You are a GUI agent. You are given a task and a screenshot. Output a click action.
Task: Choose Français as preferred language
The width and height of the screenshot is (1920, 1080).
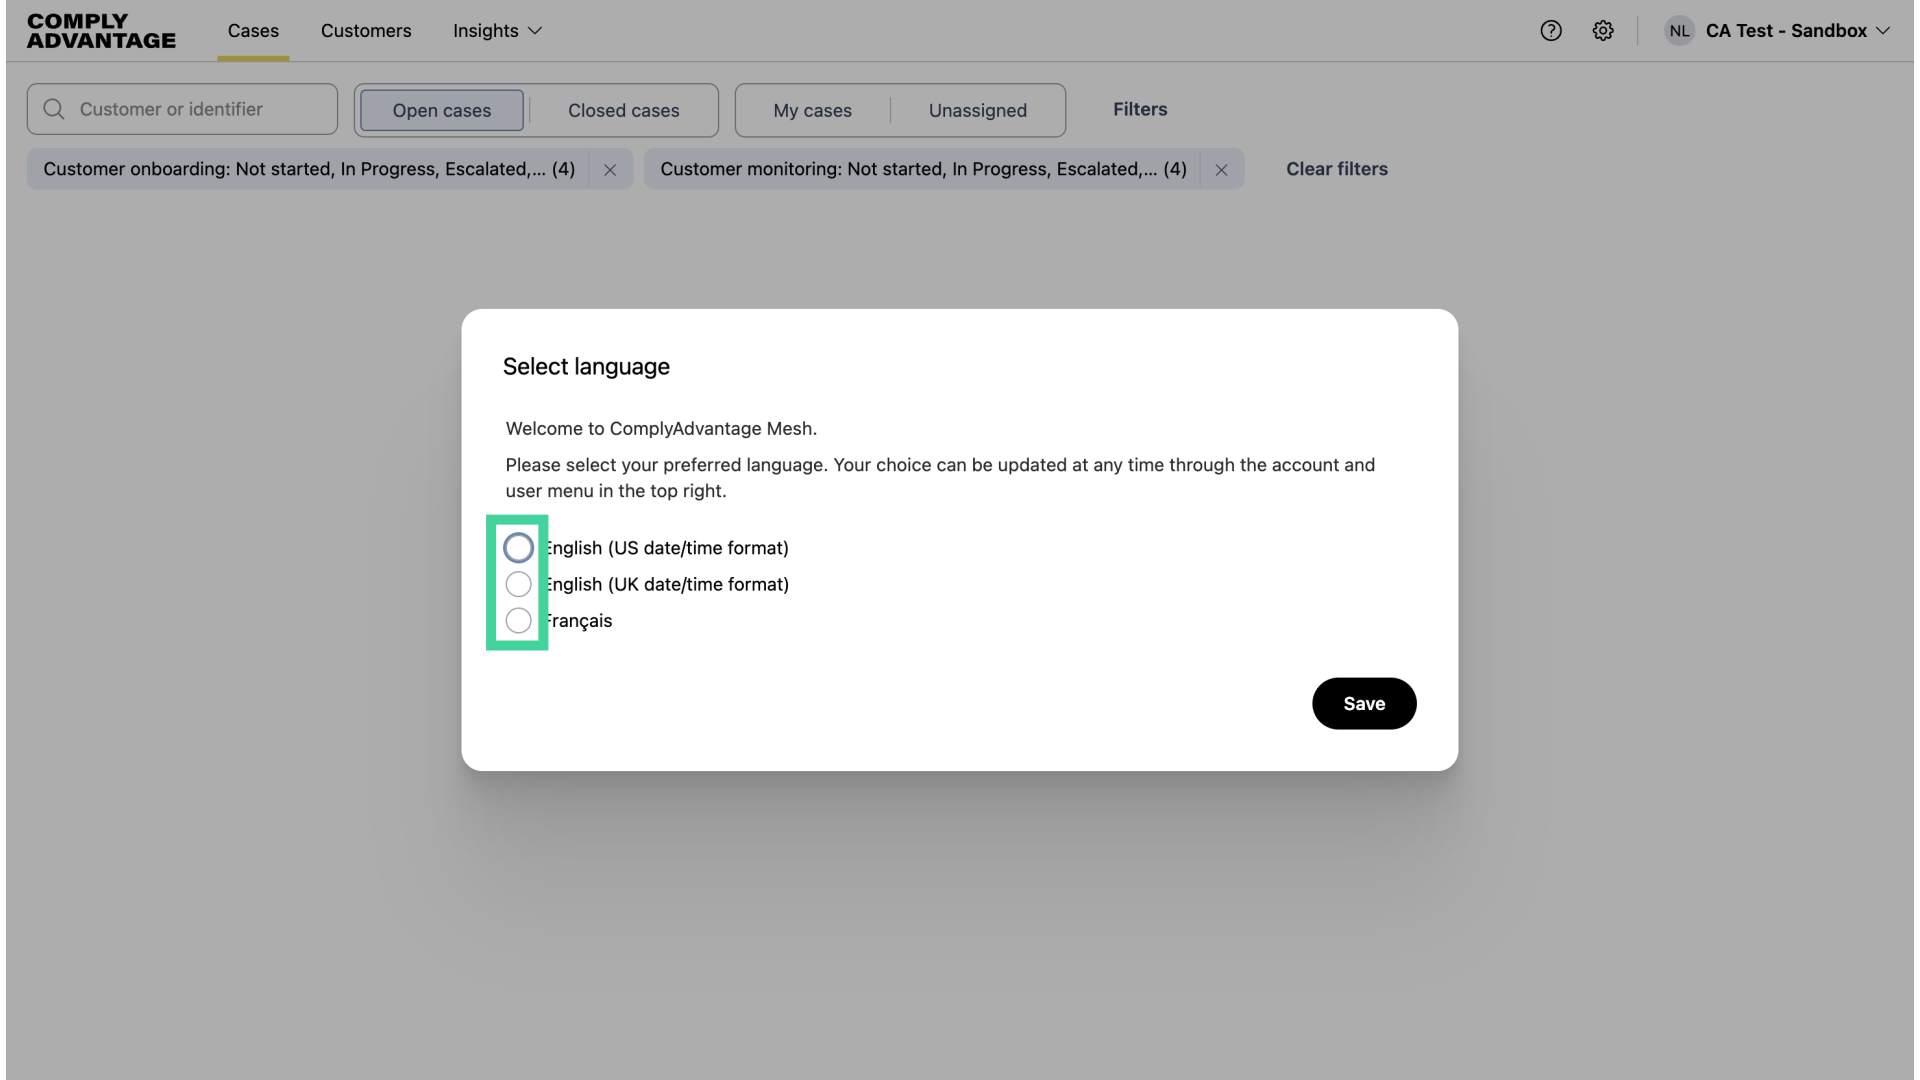518,620
